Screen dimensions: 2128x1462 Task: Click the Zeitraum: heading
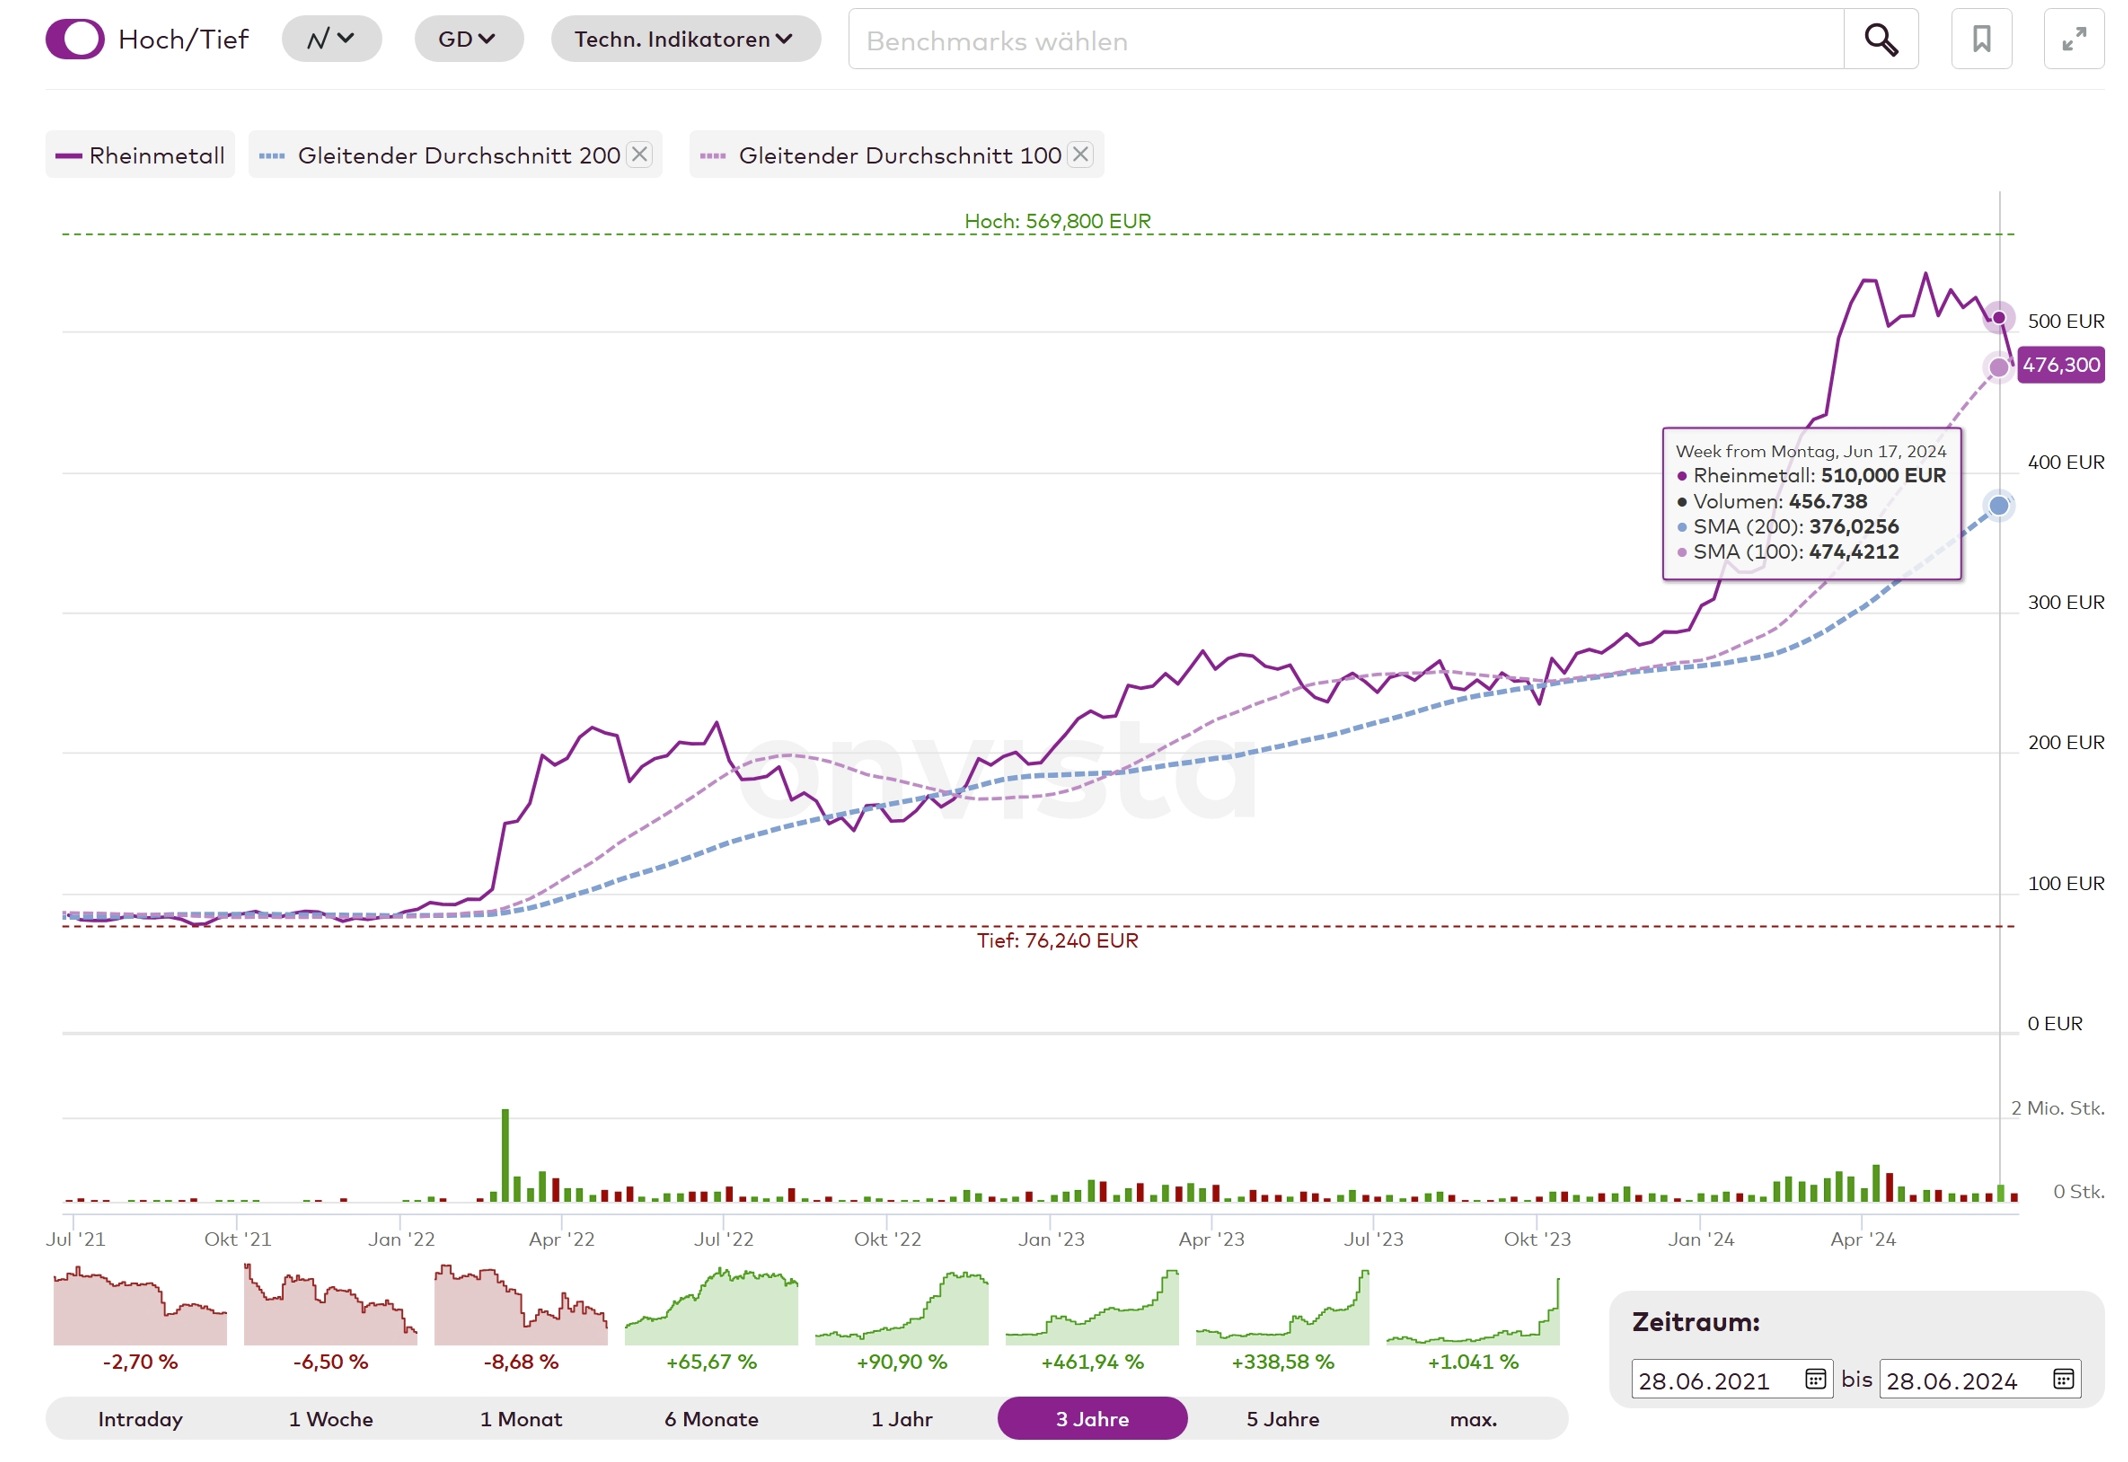(1696, 1322)
